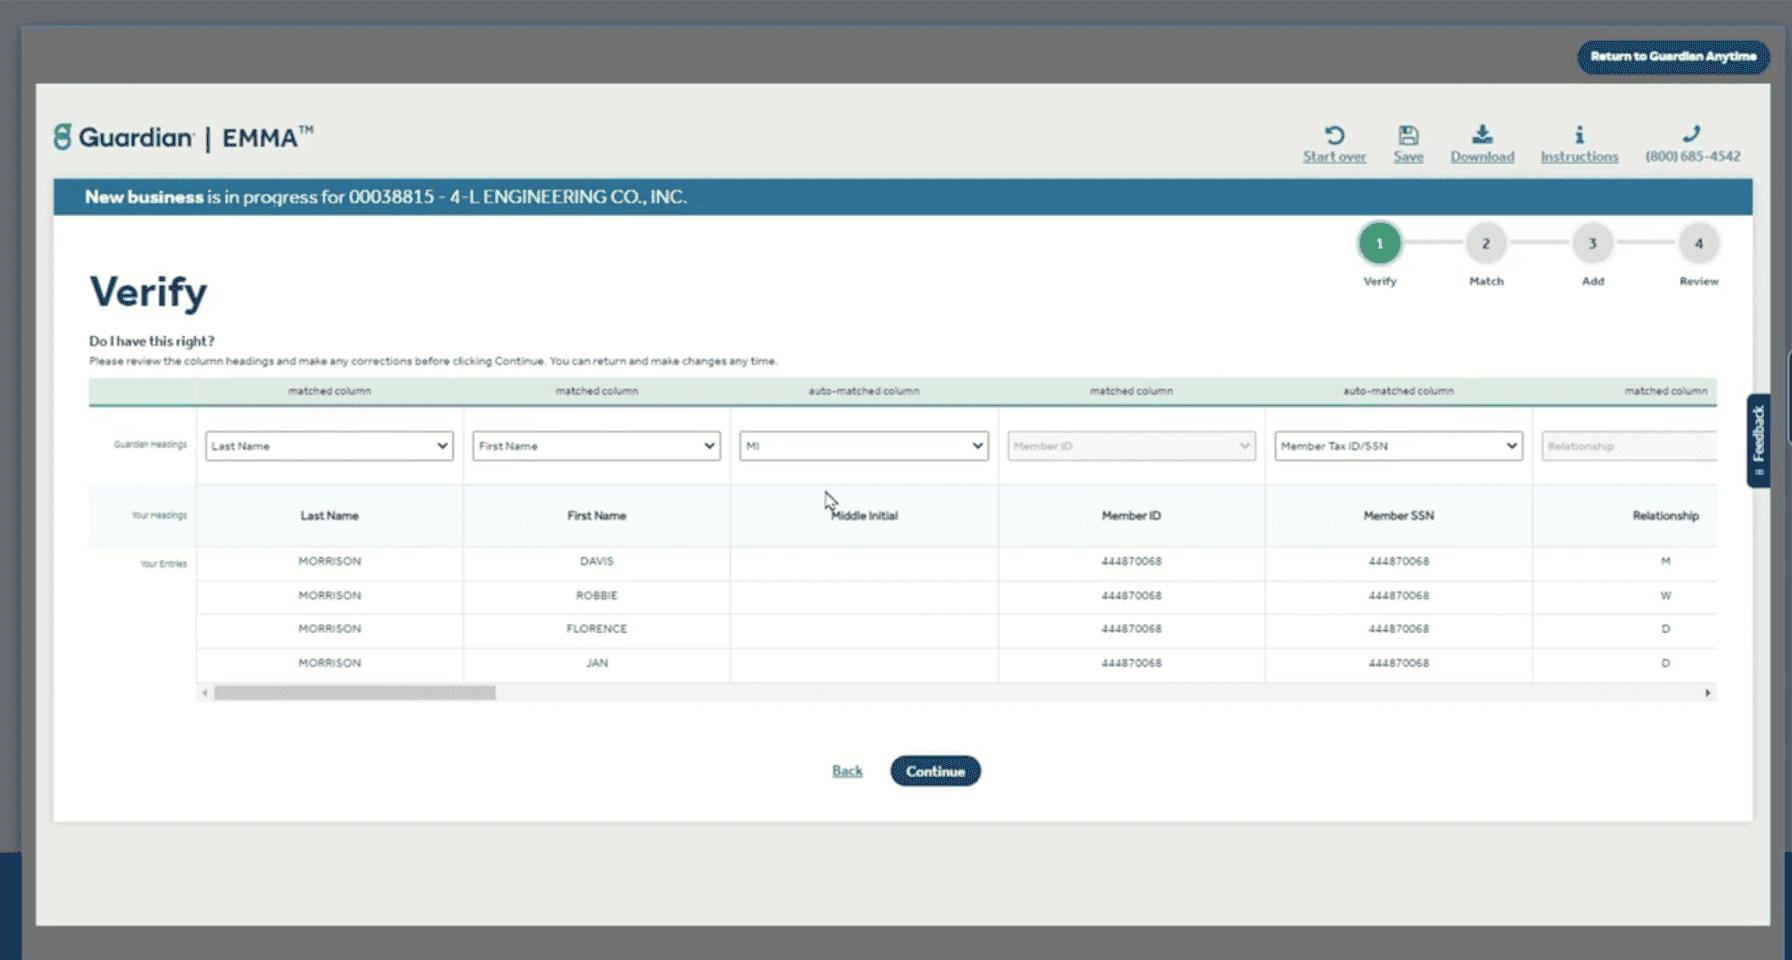Click the phone icon for (800) 685-4542

(1693, 132)
